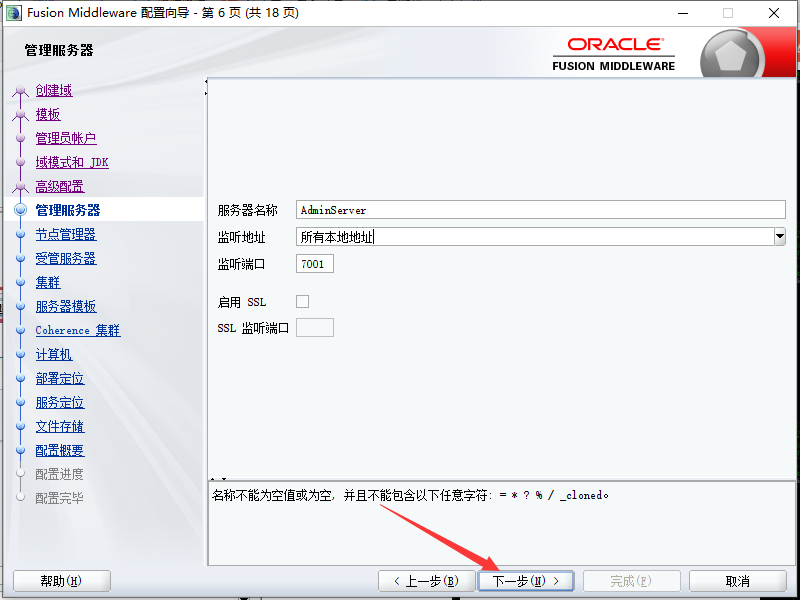Click the 帮助(H) button
This screenshot has width=800, height=600.
pos(62,581)
